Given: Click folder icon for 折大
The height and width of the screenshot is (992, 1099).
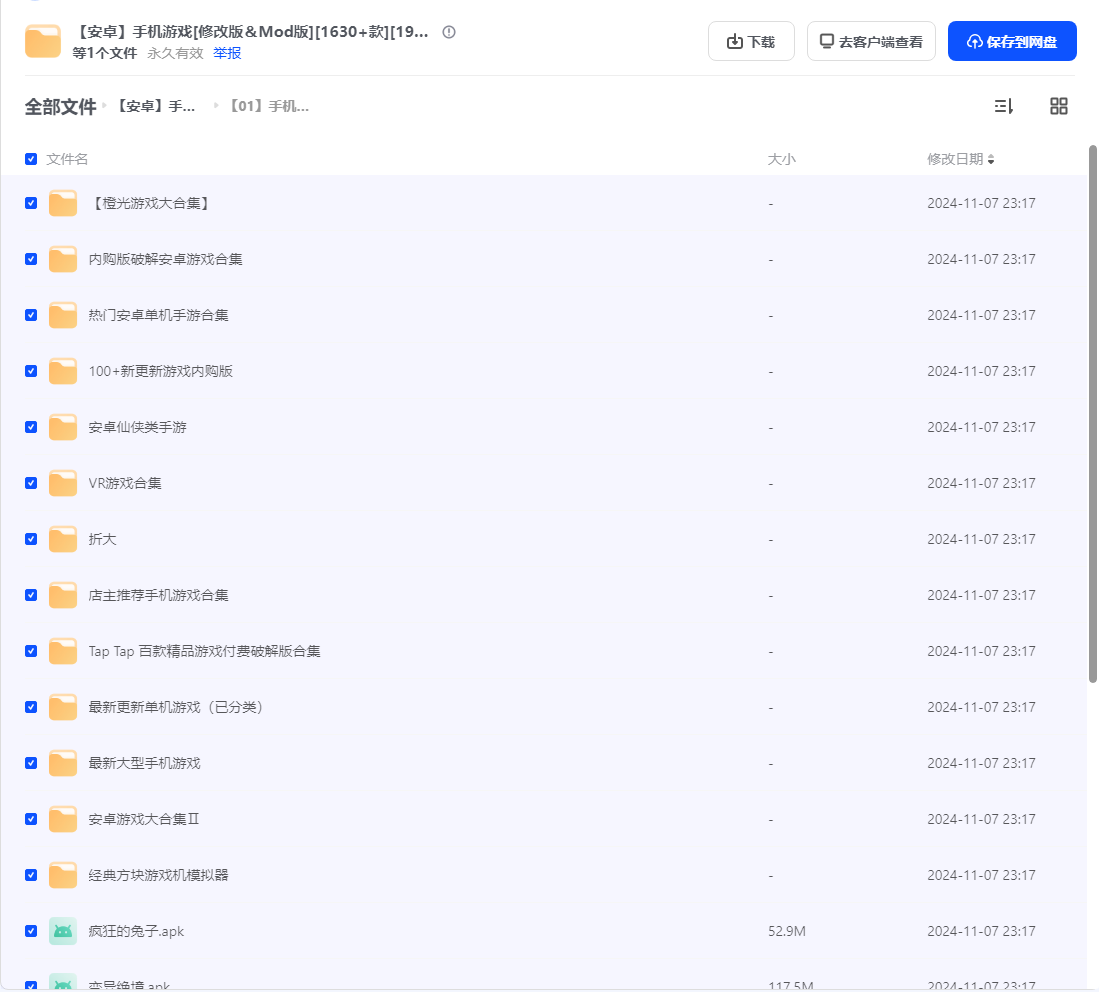Looking at the screenshot, I should point(63,539).
